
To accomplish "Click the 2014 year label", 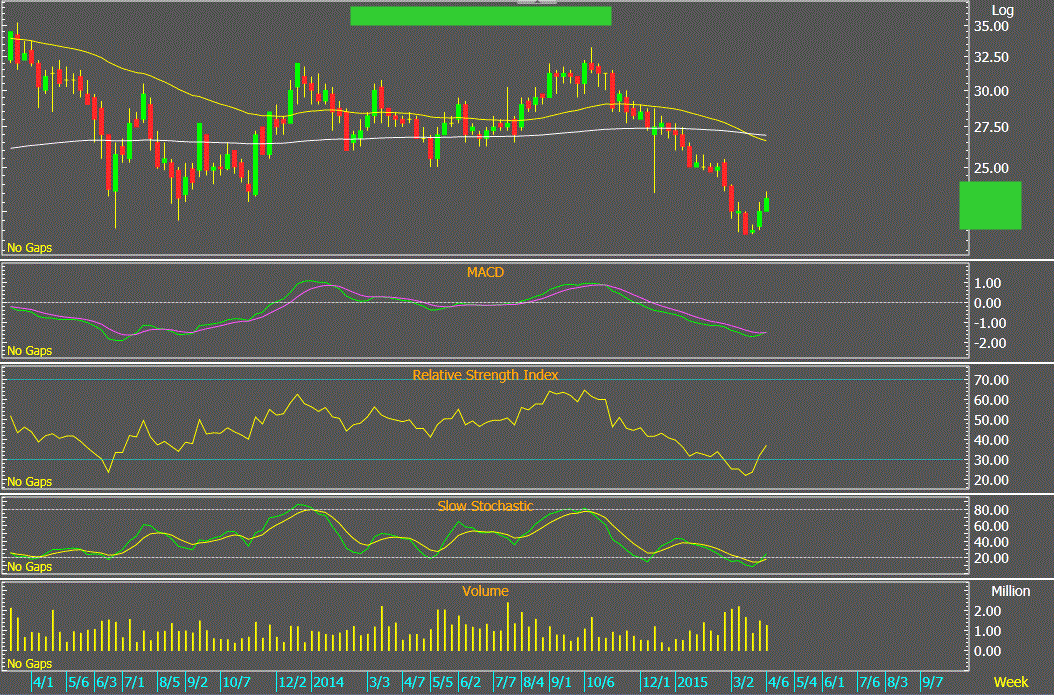I will coord(329,683).
